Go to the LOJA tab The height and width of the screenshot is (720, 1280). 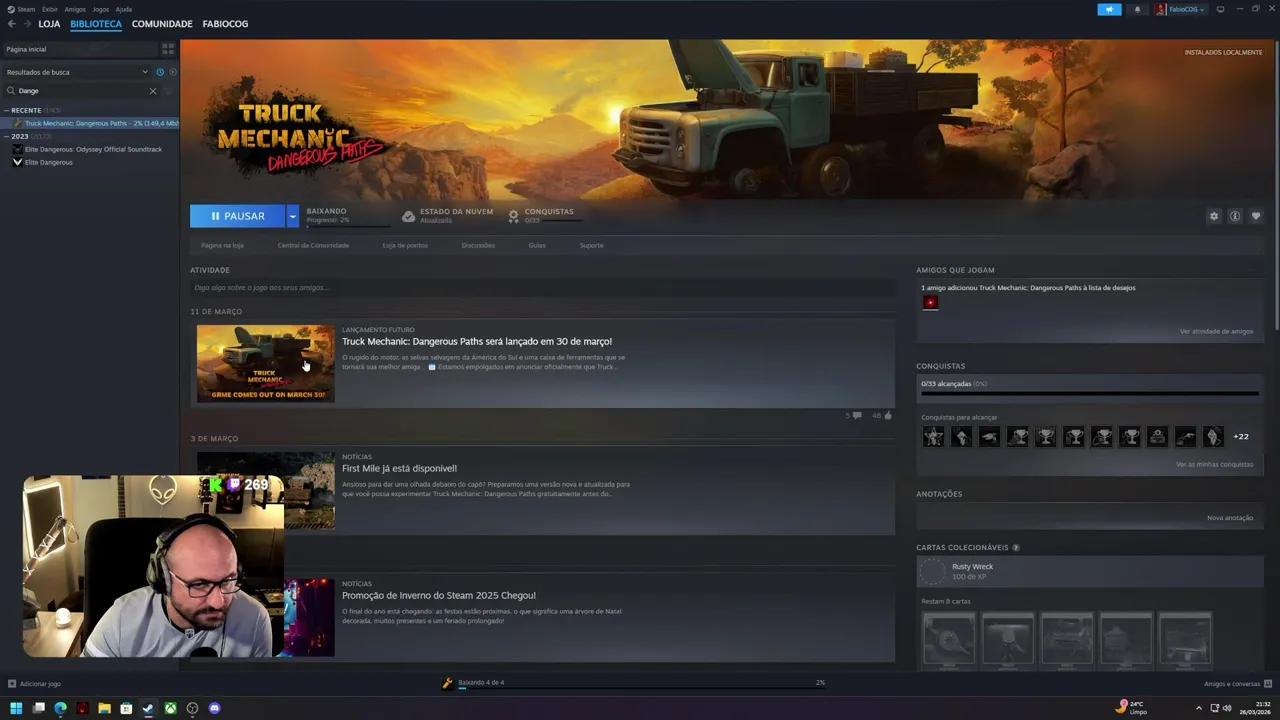[49, 24]
